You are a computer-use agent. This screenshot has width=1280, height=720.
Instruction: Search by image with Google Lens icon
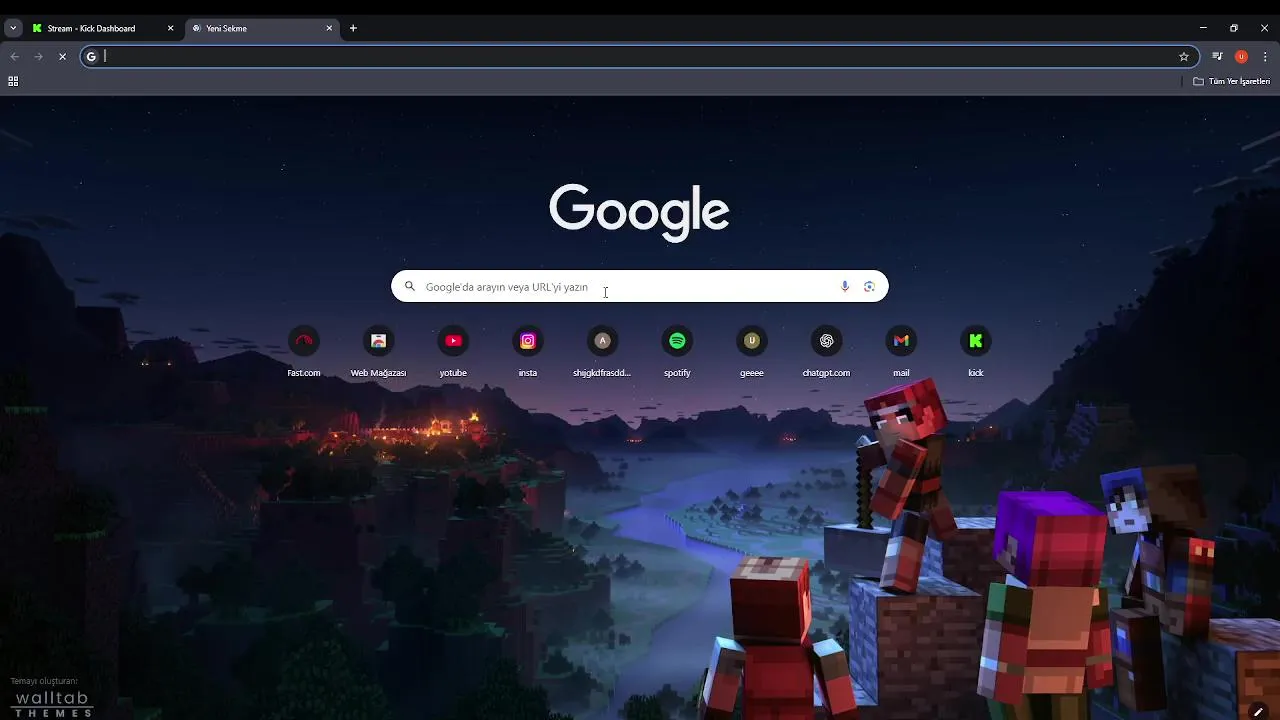869,287
